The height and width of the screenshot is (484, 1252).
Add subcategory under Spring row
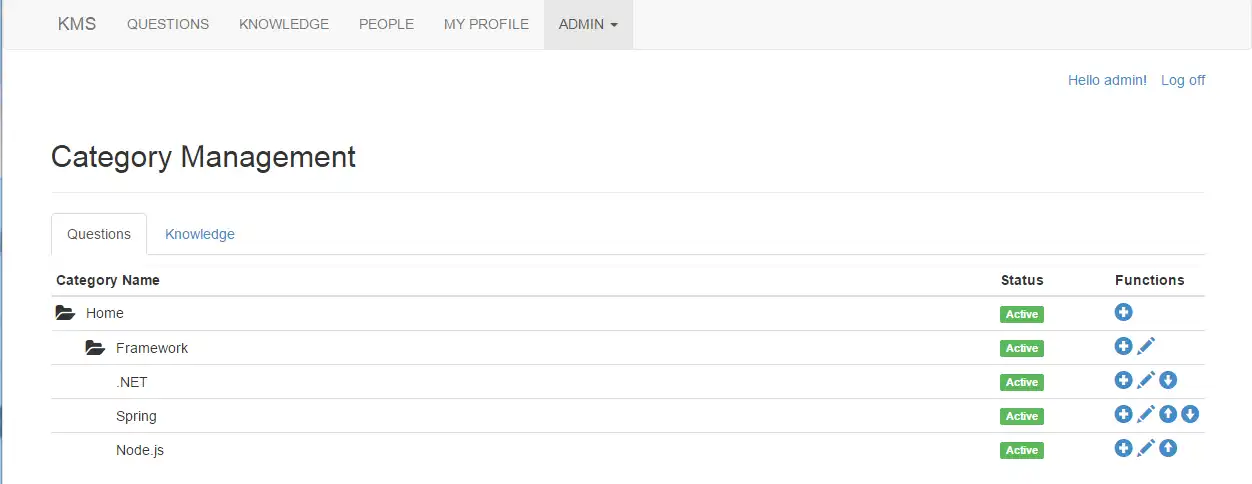pos(1123,414)
